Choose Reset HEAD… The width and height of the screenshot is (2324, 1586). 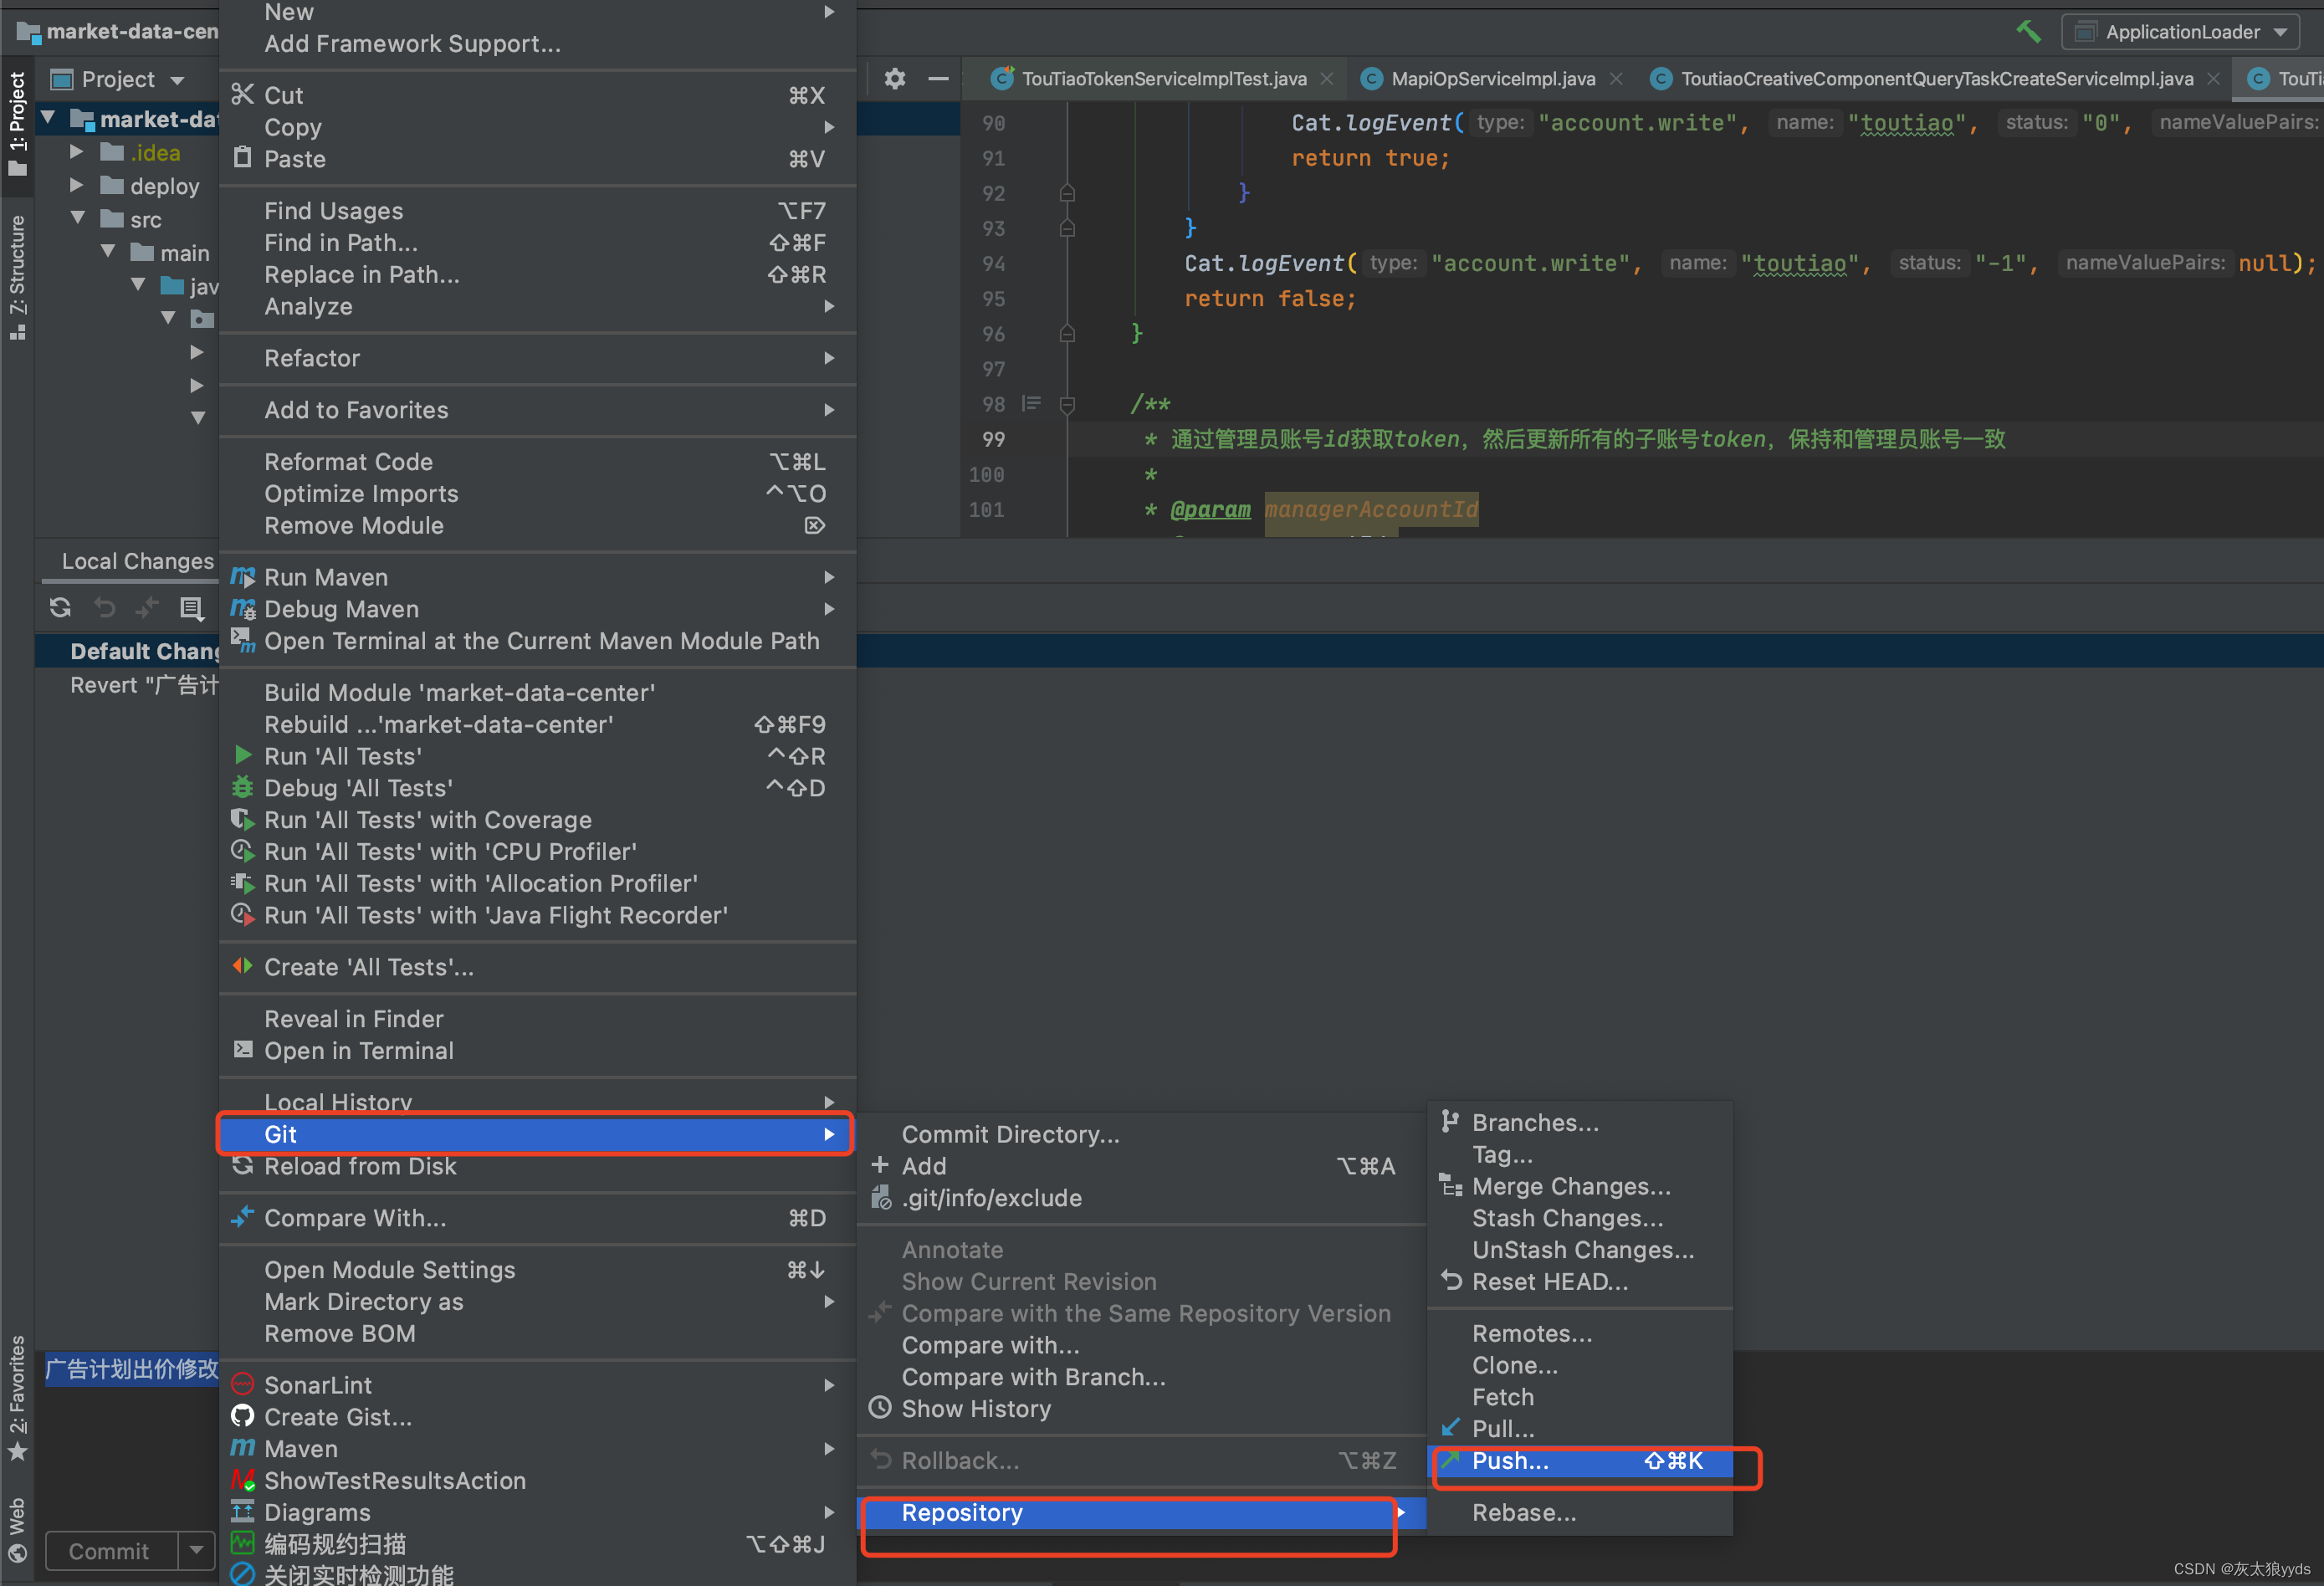pos(1580,1282)
